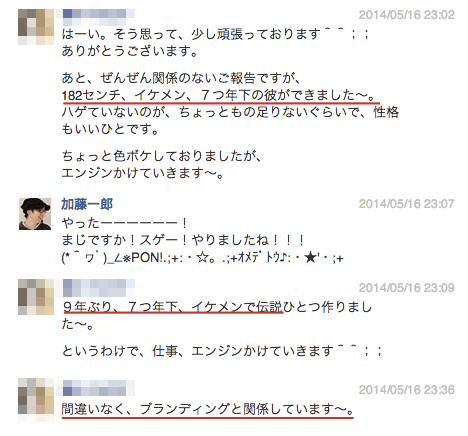Click the blurred sender name above the 23:36 message
The width and height of the screenshot is (468, 436).
pyautogui.click(x=99, y=388)
